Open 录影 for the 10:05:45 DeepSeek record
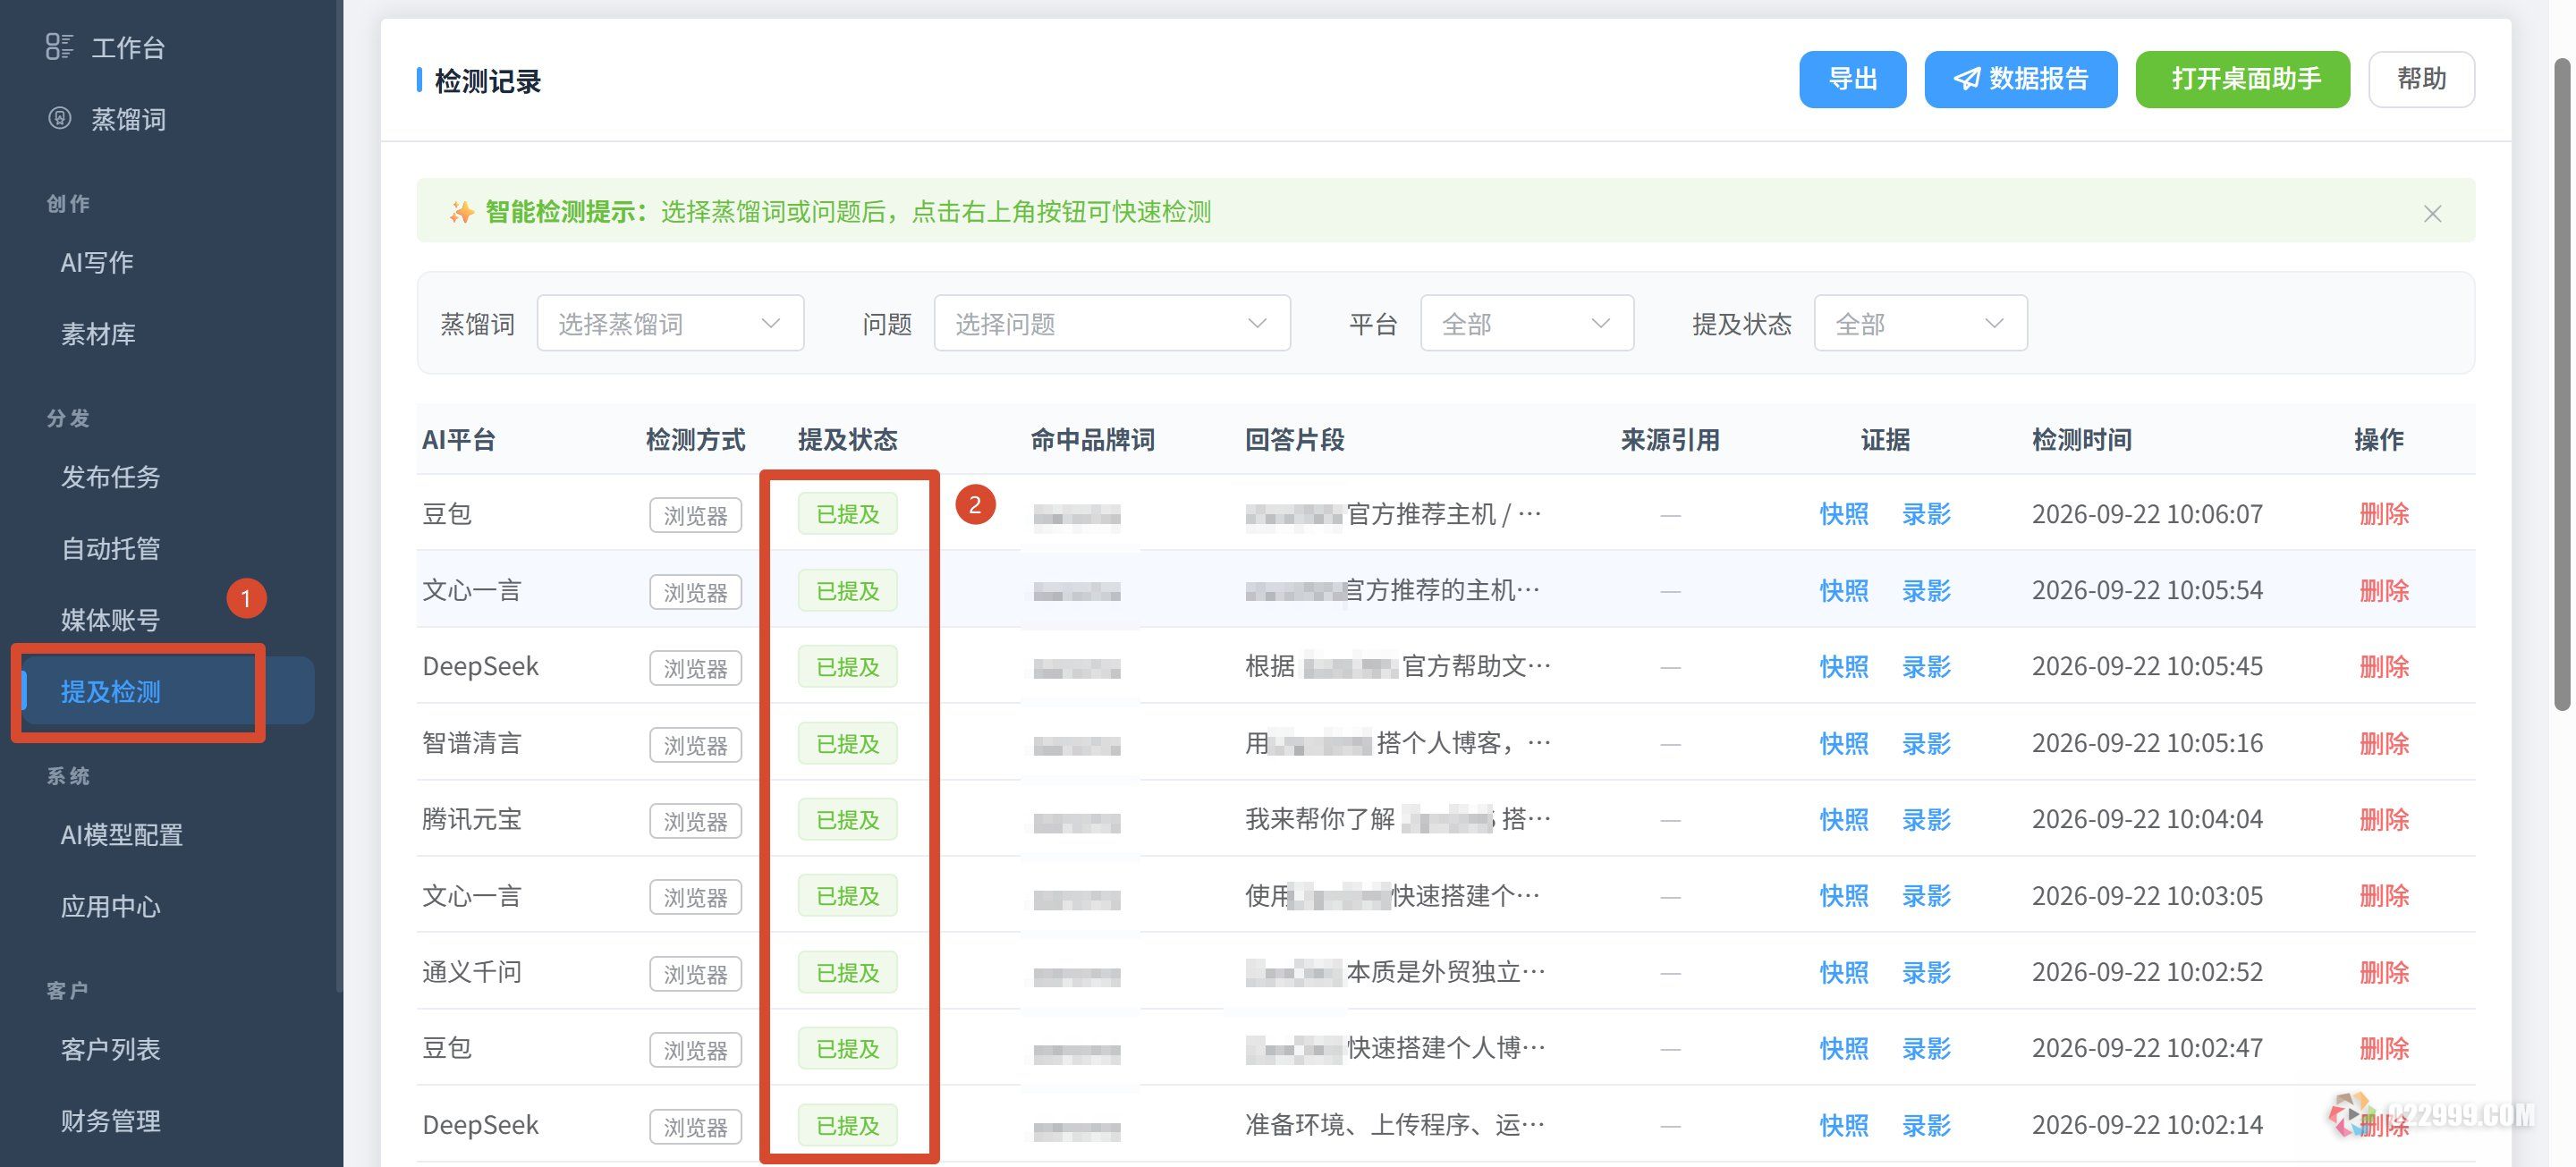This screenshot has height=1167, width=2576. click(x=1926, y=666)
